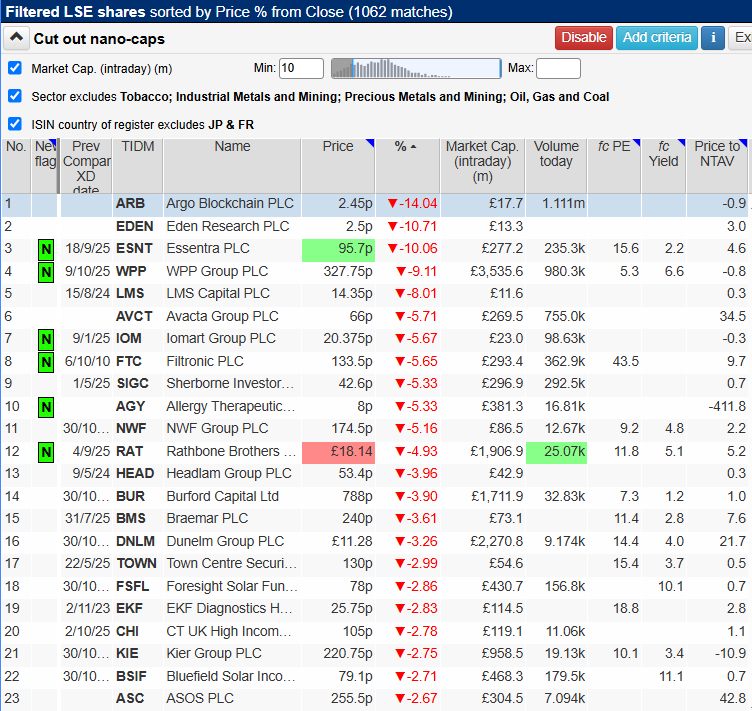This screenshot has height=711, width=752.
Task: Toggle the ISIN country of register checkbox
Action: [15, 124]
